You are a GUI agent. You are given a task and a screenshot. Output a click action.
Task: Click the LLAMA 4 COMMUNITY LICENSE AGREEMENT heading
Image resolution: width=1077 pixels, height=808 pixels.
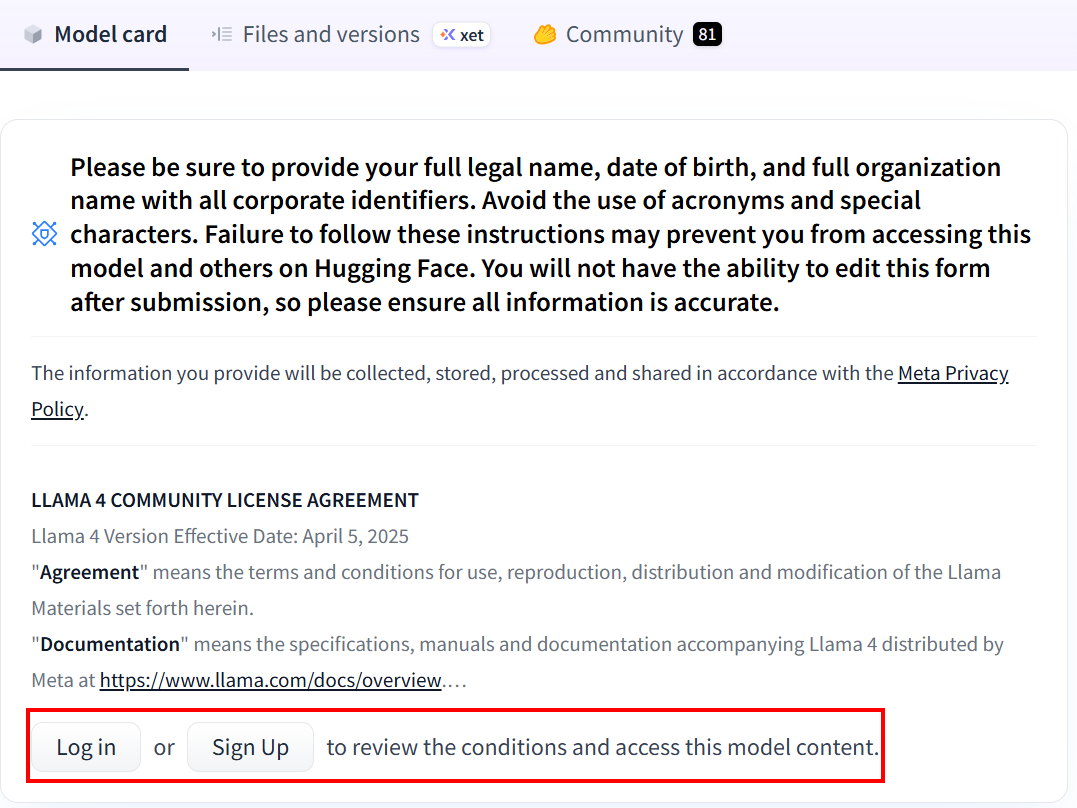(x=225, y=500)
